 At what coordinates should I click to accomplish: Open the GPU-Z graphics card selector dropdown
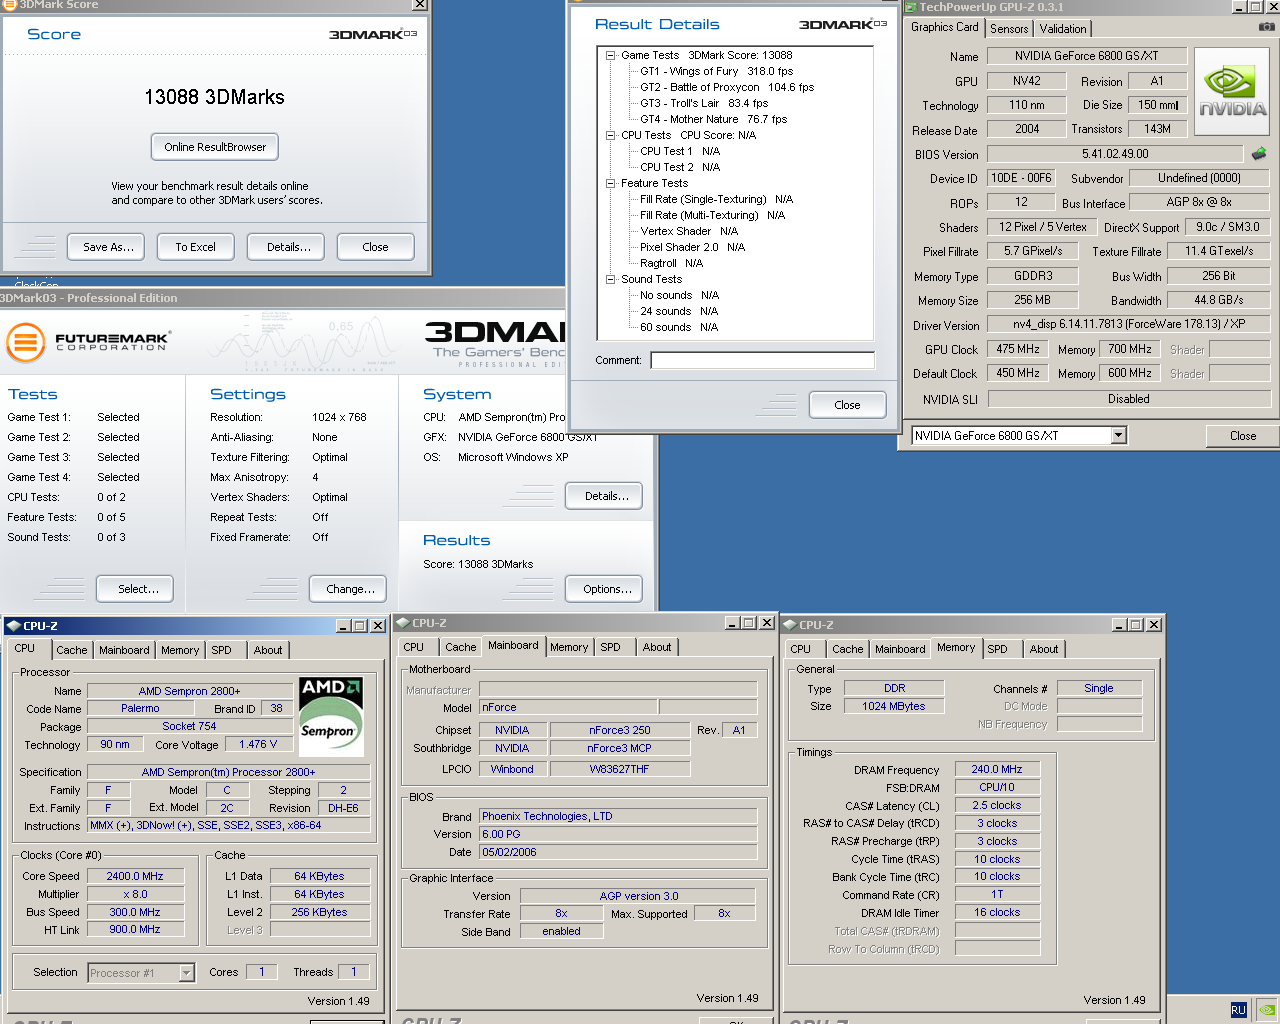[1119, 435]
